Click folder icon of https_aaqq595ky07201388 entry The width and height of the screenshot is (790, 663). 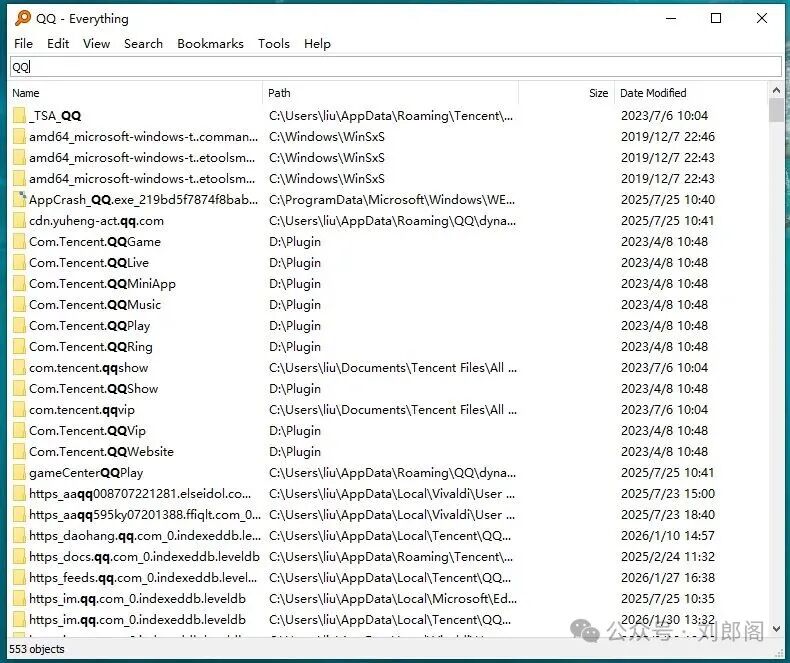click(19, 515)
